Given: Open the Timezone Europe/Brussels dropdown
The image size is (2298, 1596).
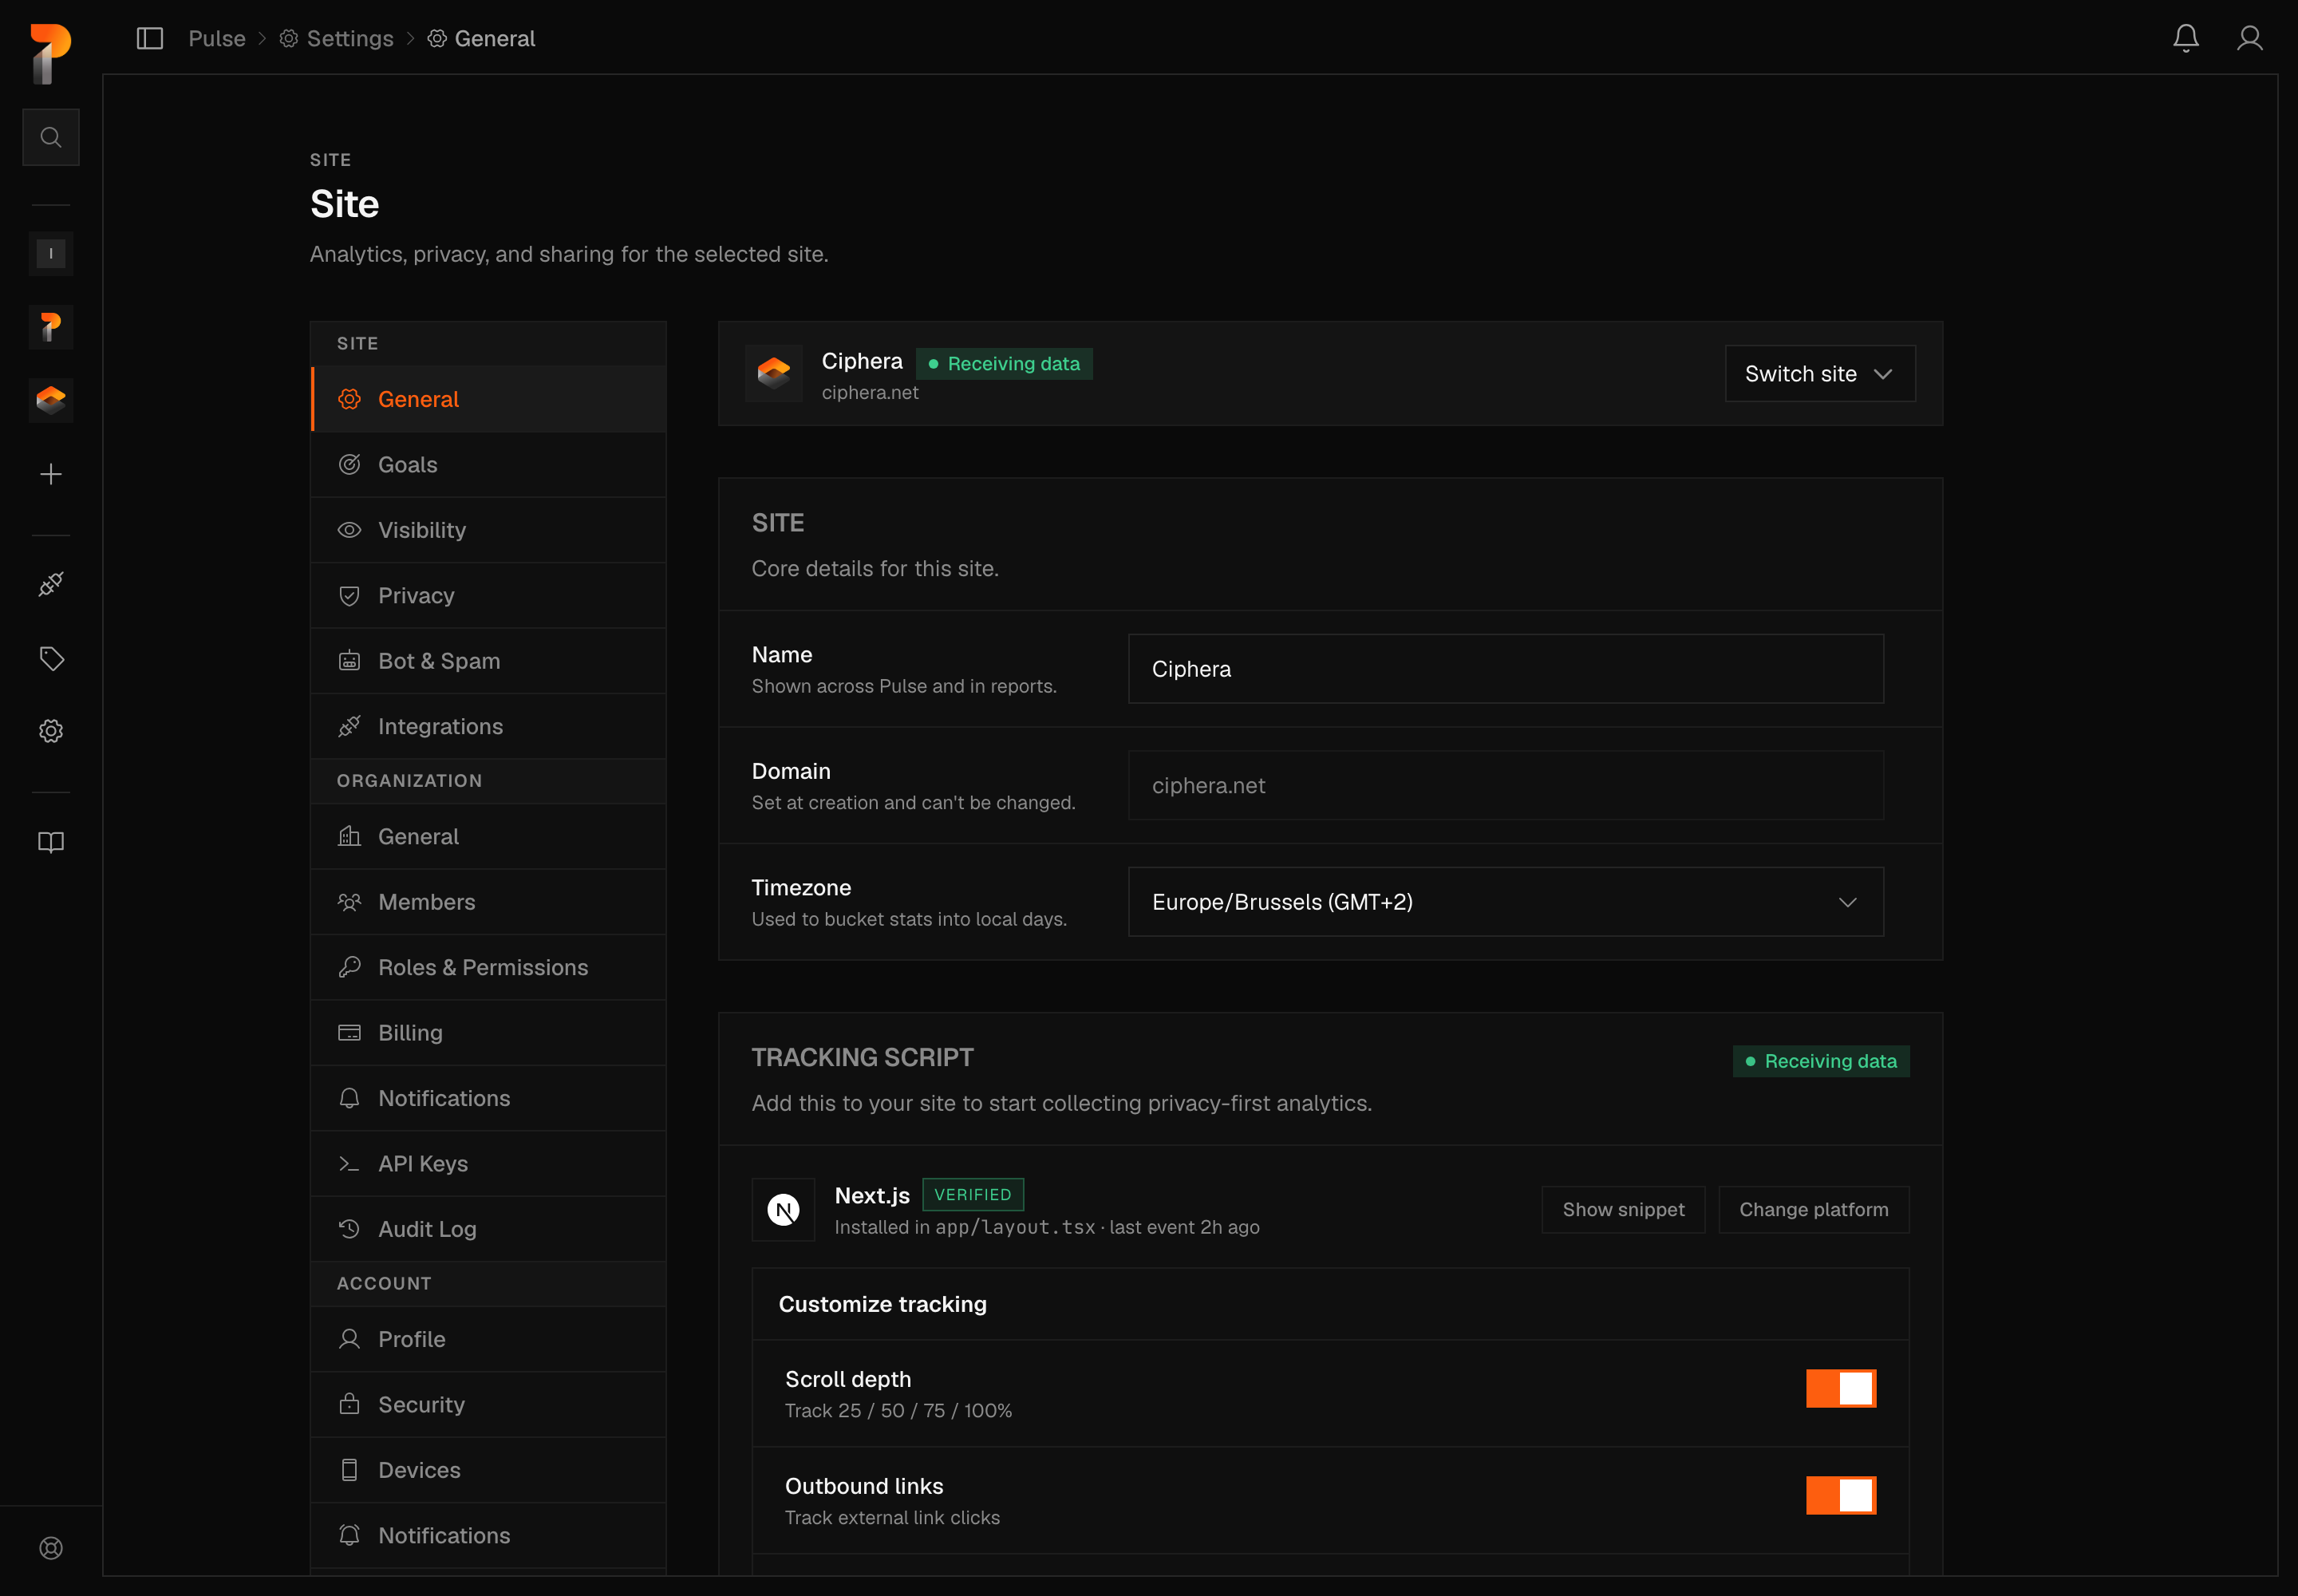Looking at the screenshot, I should [x=1506, y=902].
